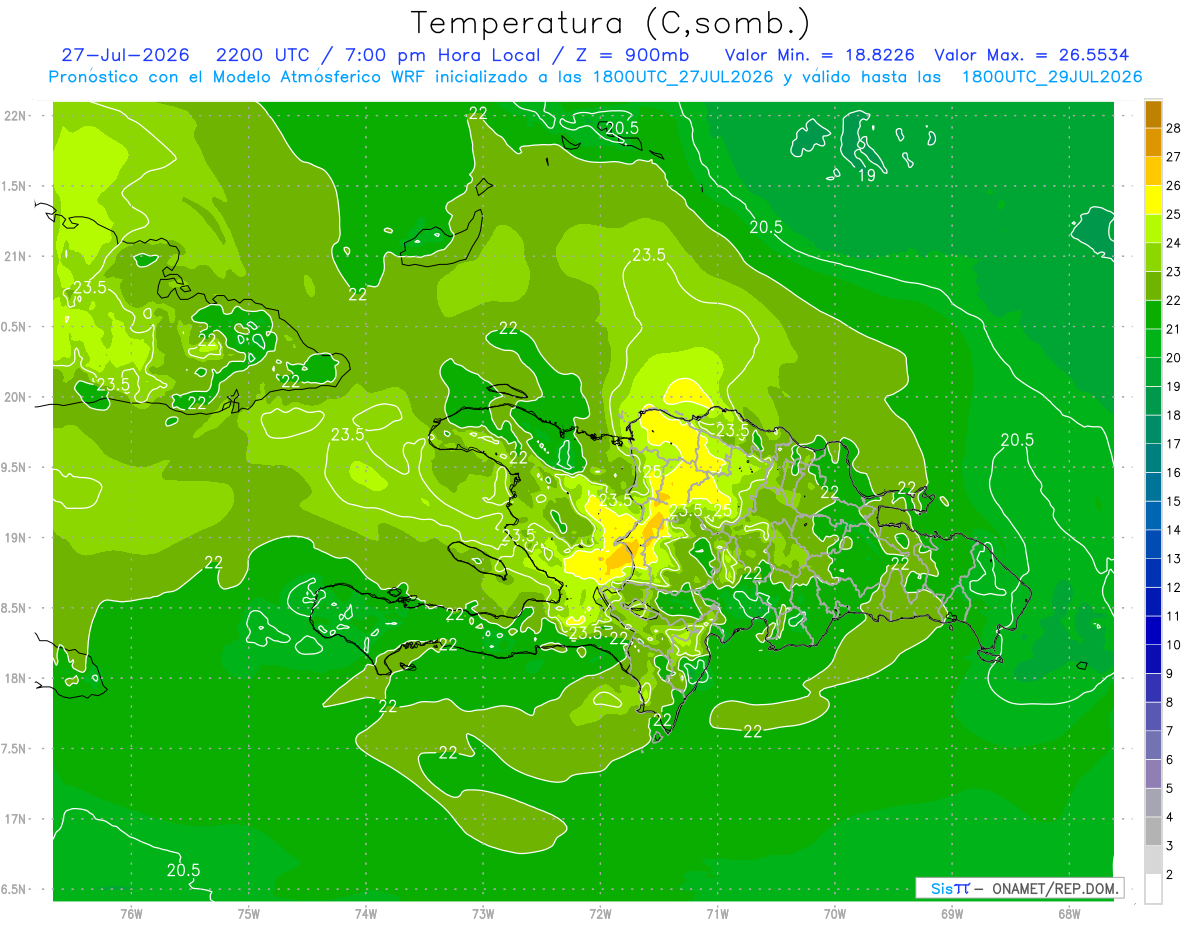Screen dimensions: 1200x927
Task: Click the legend scale value "15"
Action: pos(1174,501)
